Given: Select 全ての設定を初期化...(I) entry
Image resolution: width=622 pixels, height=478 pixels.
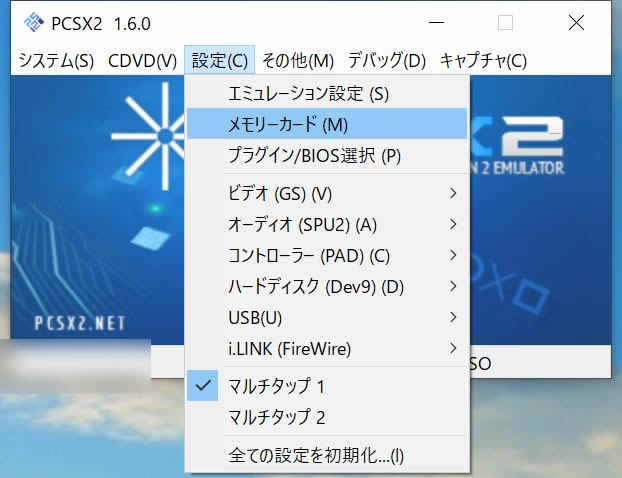Looking at the screenshot, I should 327,455.
